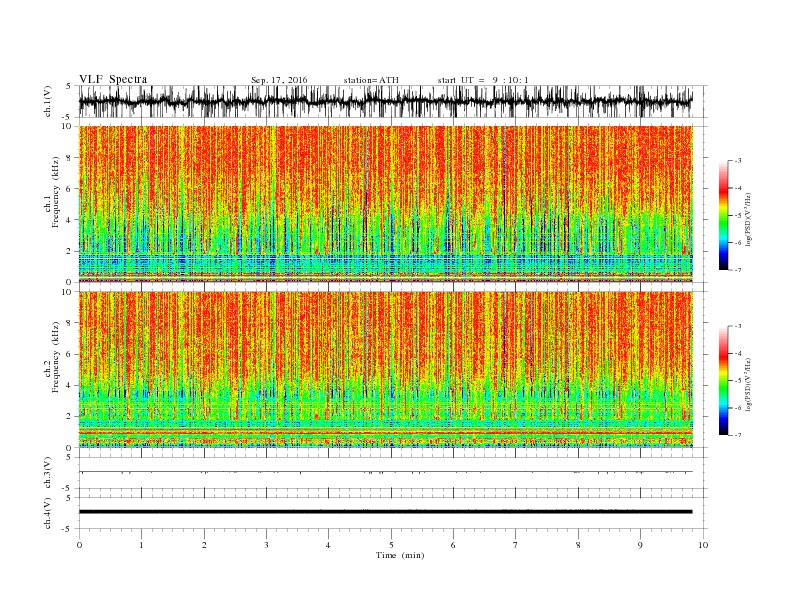This screenshot has height=612, width=792.
Task: Click time-axis tick label "5"
Action: point(391,545)
